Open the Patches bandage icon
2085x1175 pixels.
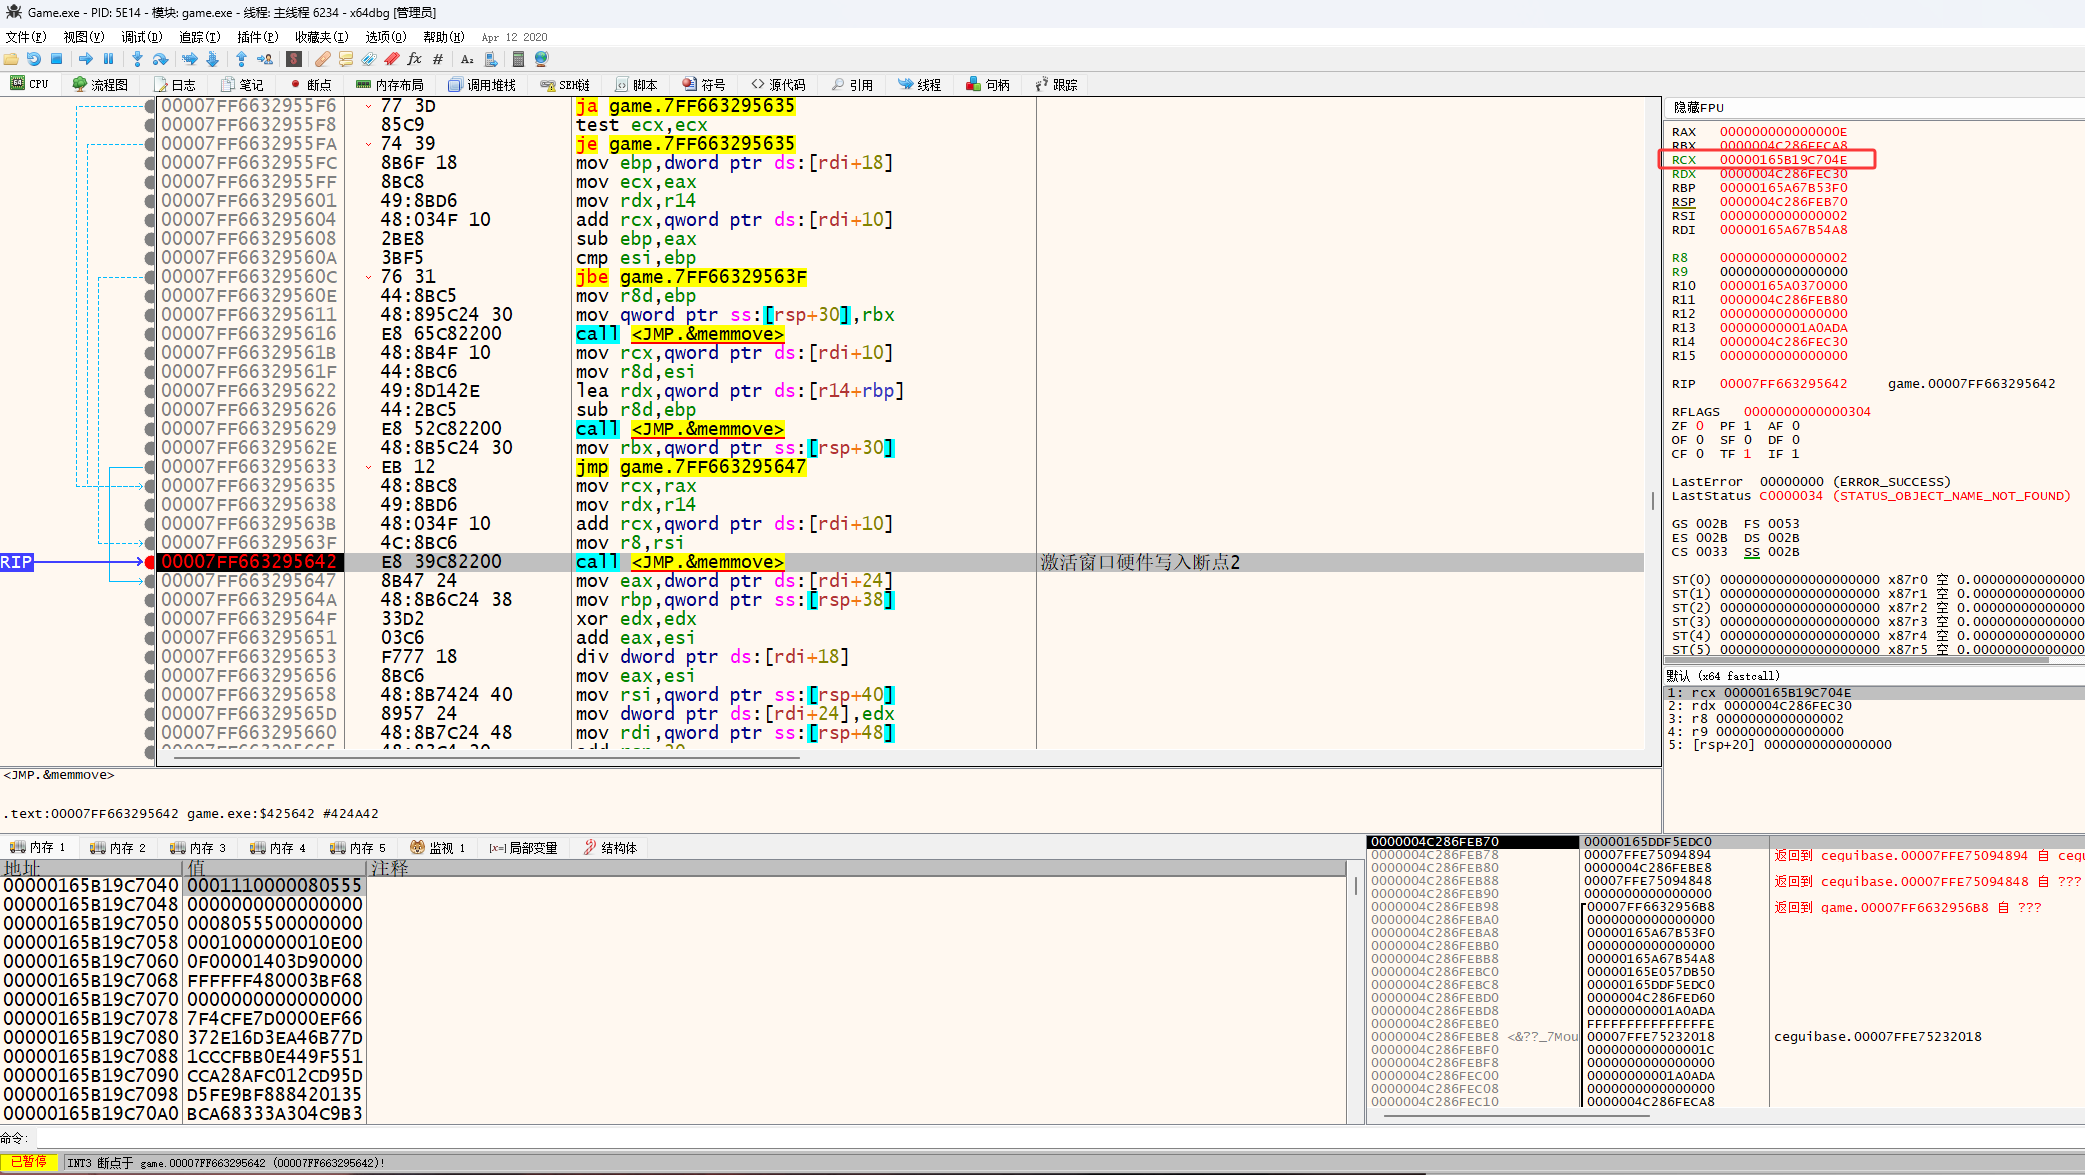[x=323, y=59]
